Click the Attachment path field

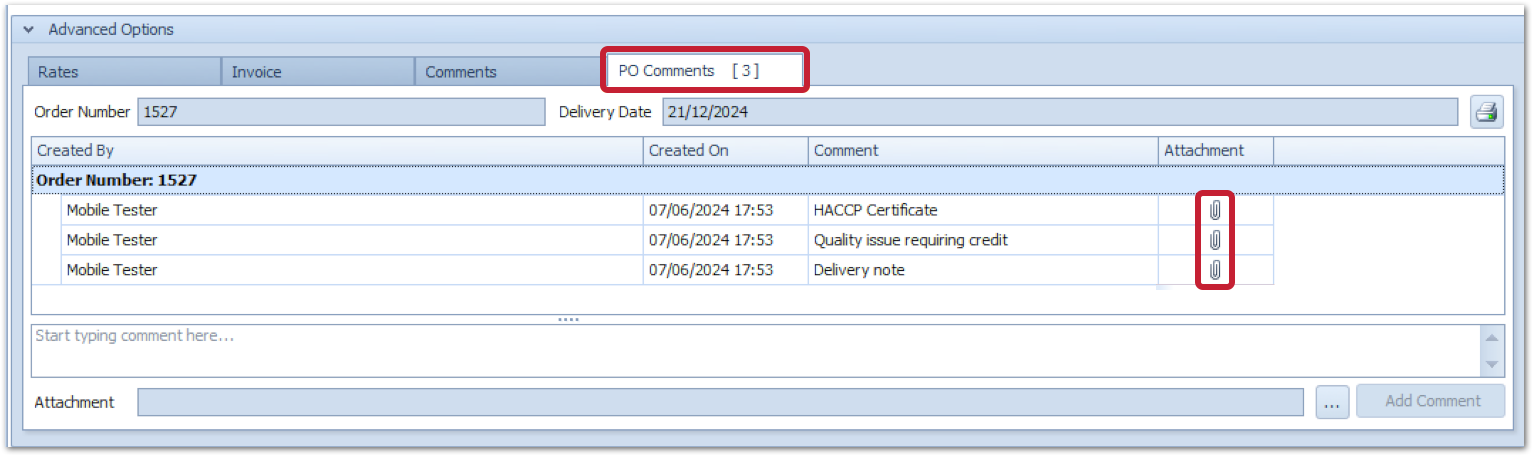pos(720,402)
